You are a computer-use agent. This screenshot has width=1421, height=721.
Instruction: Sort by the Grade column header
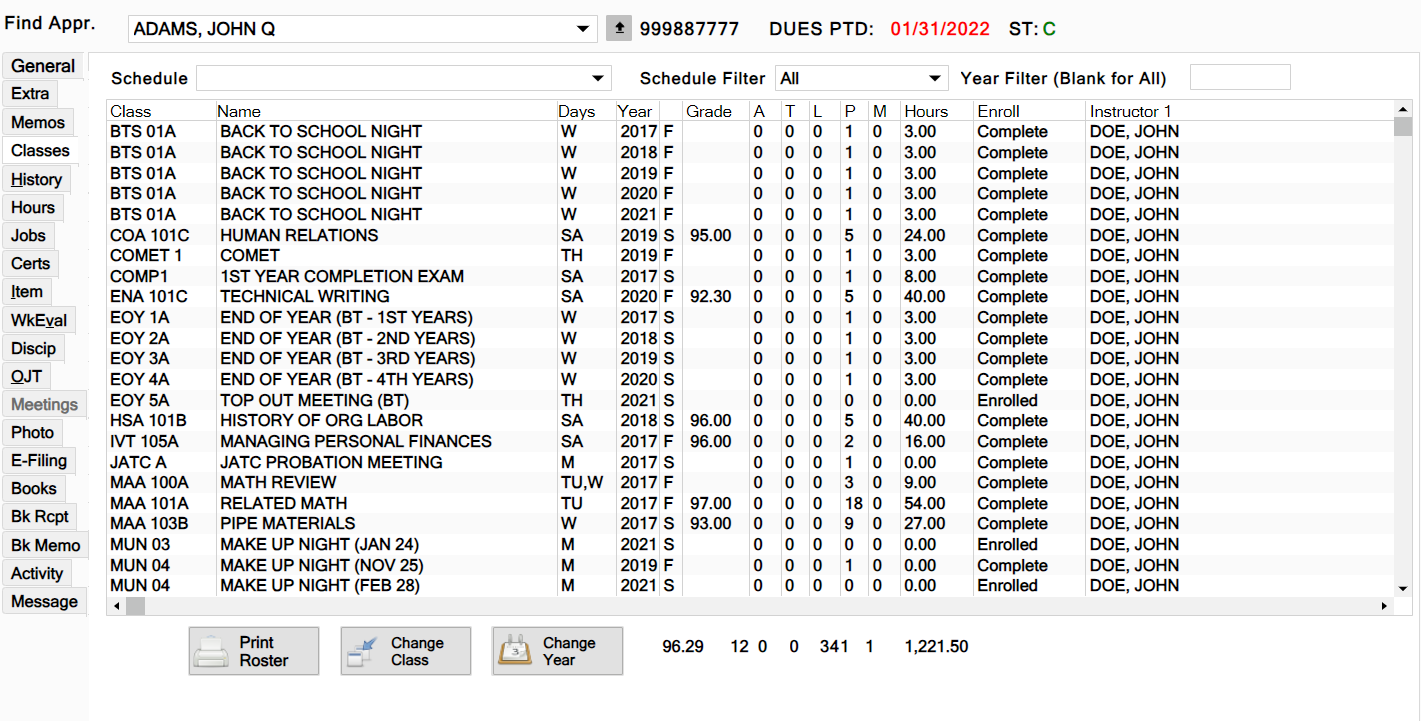click(x=708, y=111)
